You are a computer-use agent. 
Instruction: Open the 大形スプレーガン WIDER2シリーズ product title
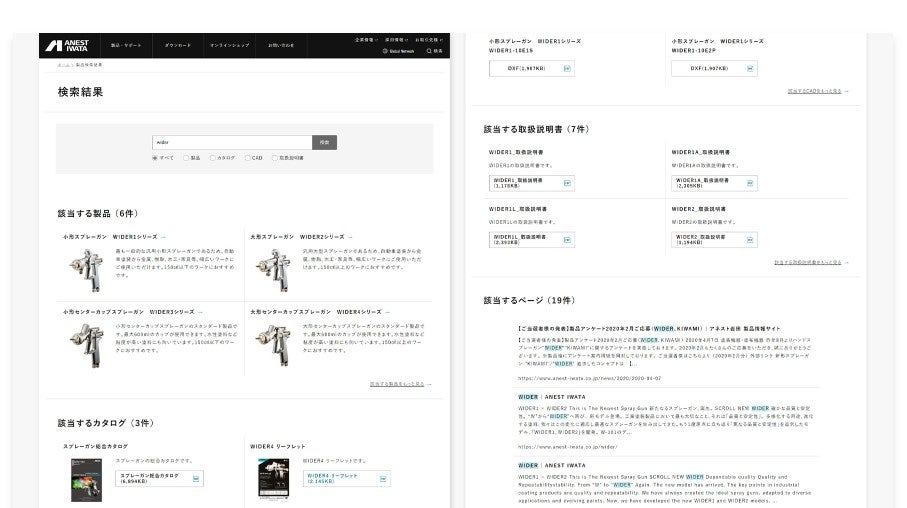[297, 237]
